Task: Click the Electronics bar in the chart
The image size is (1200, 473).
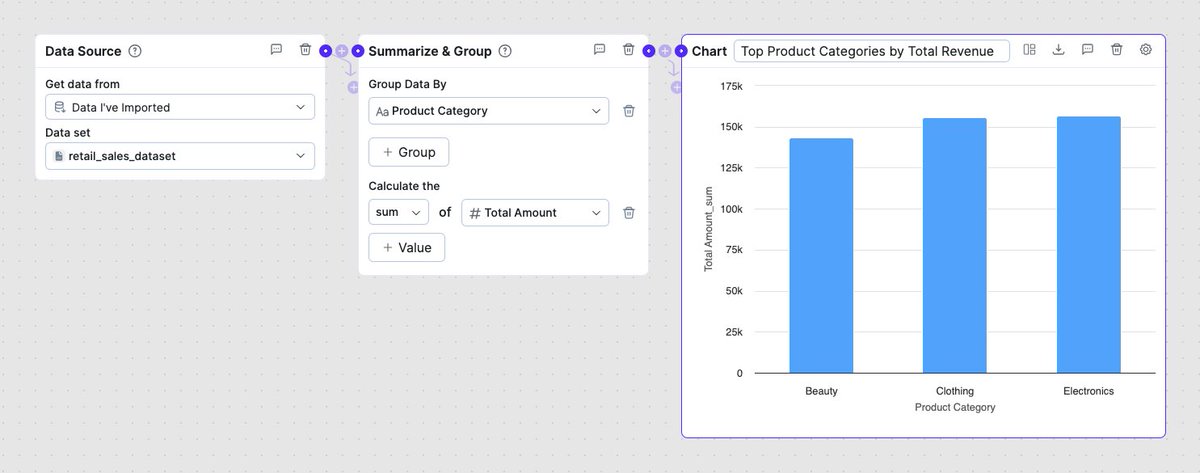Action: 1088,245
